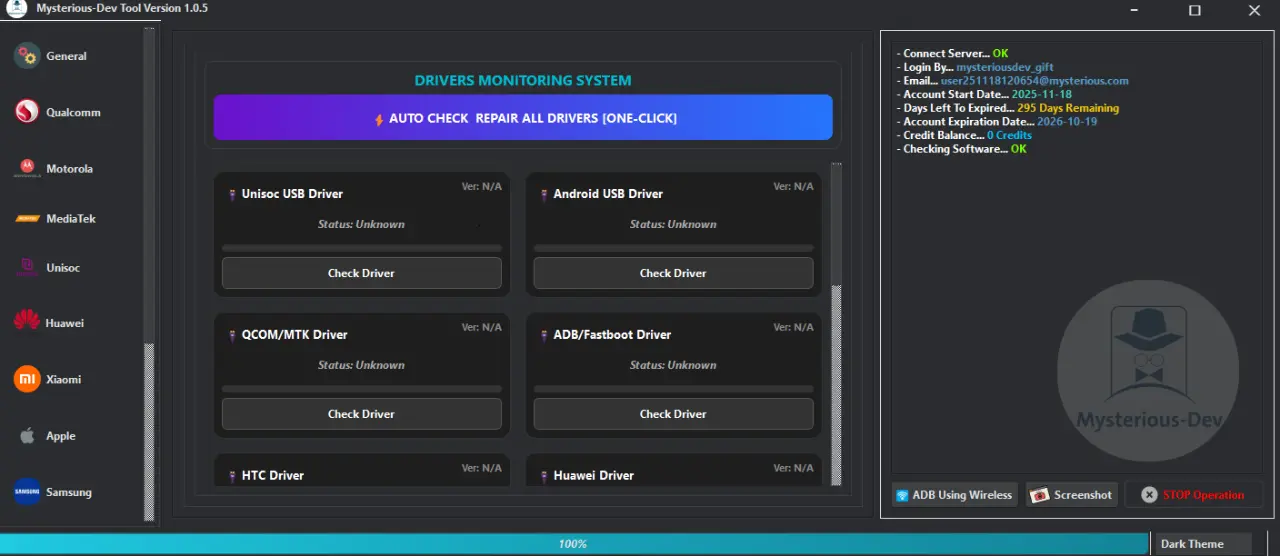Select the Qualcomm Snapdragon icon

27,112
